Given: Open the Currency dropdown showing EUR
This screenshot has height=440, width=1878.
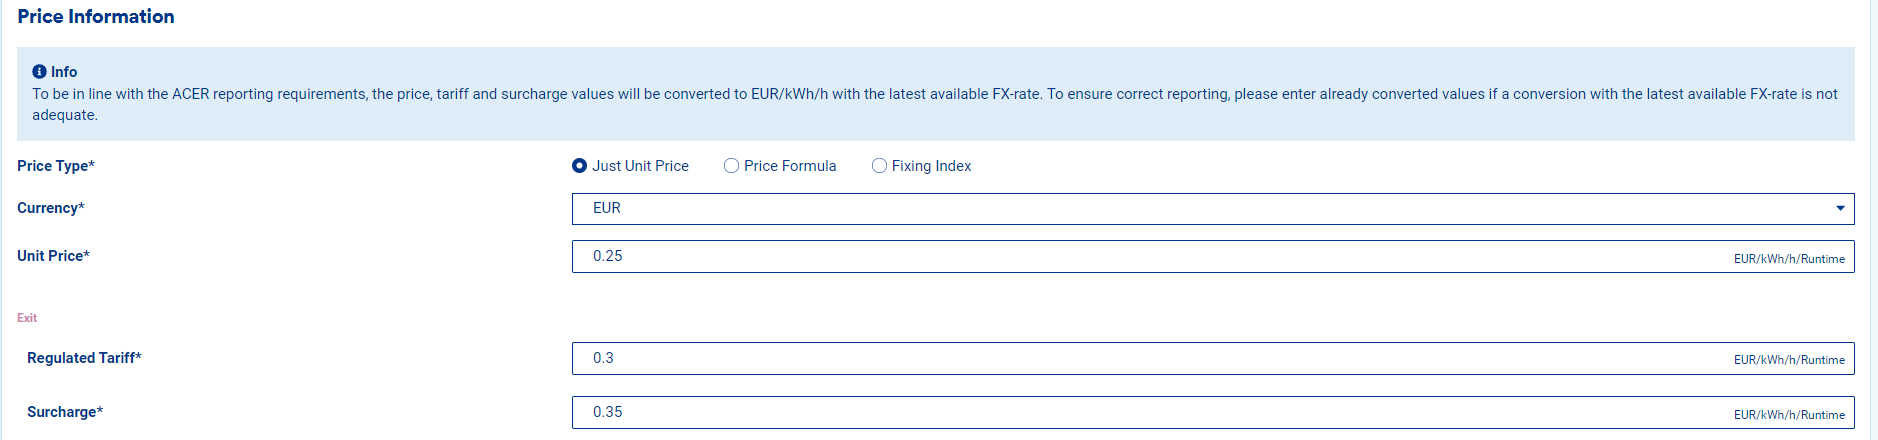Looking at the screenshot, I should [1200, 209].
